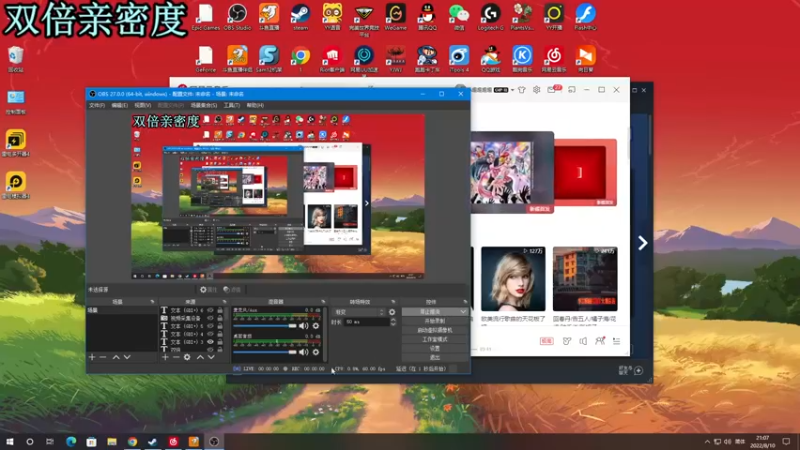Open the WeGame desktop shortcut

click(395, 17)
